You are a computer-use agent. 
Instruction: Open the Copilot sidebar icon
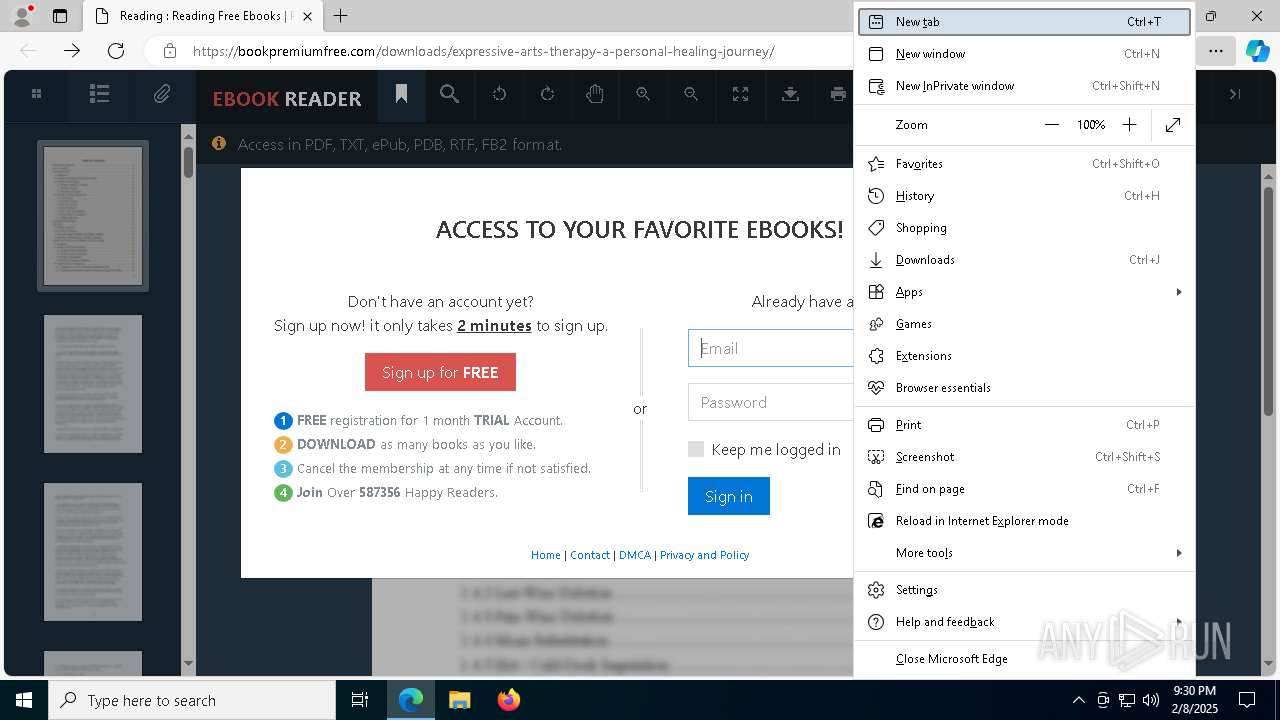click(1257, 51)
